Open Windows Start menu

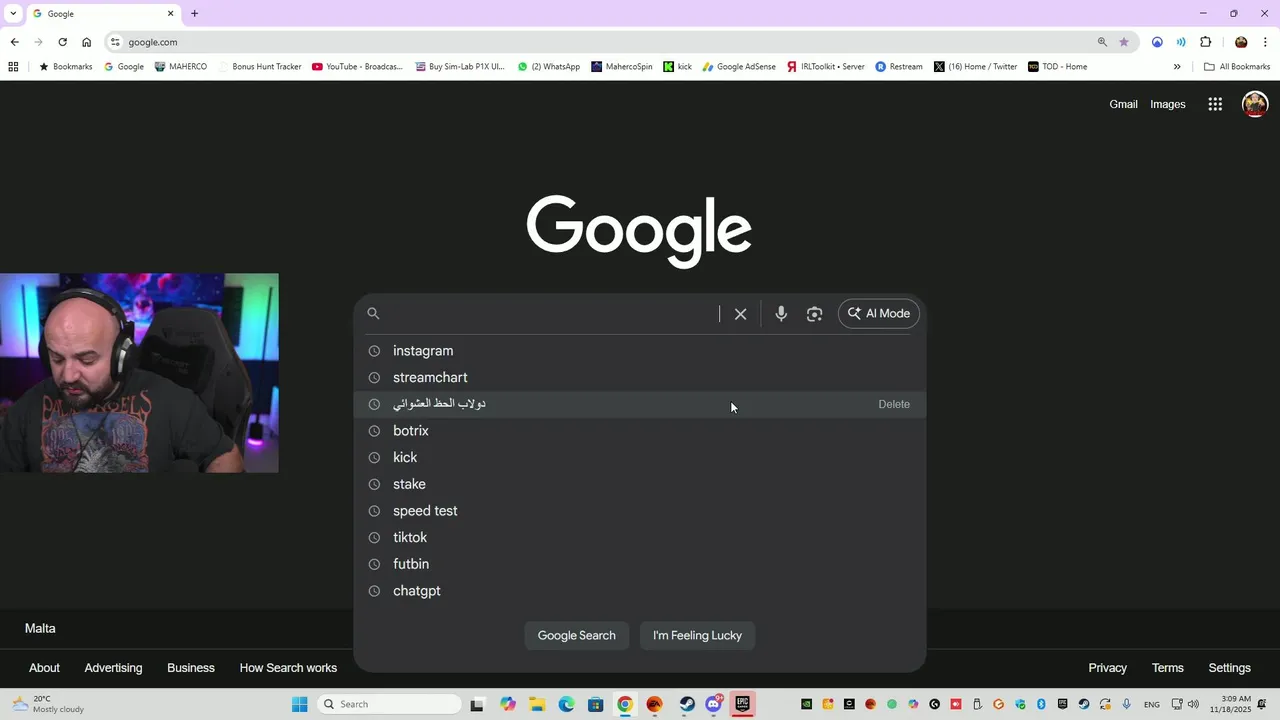[299, 704]
